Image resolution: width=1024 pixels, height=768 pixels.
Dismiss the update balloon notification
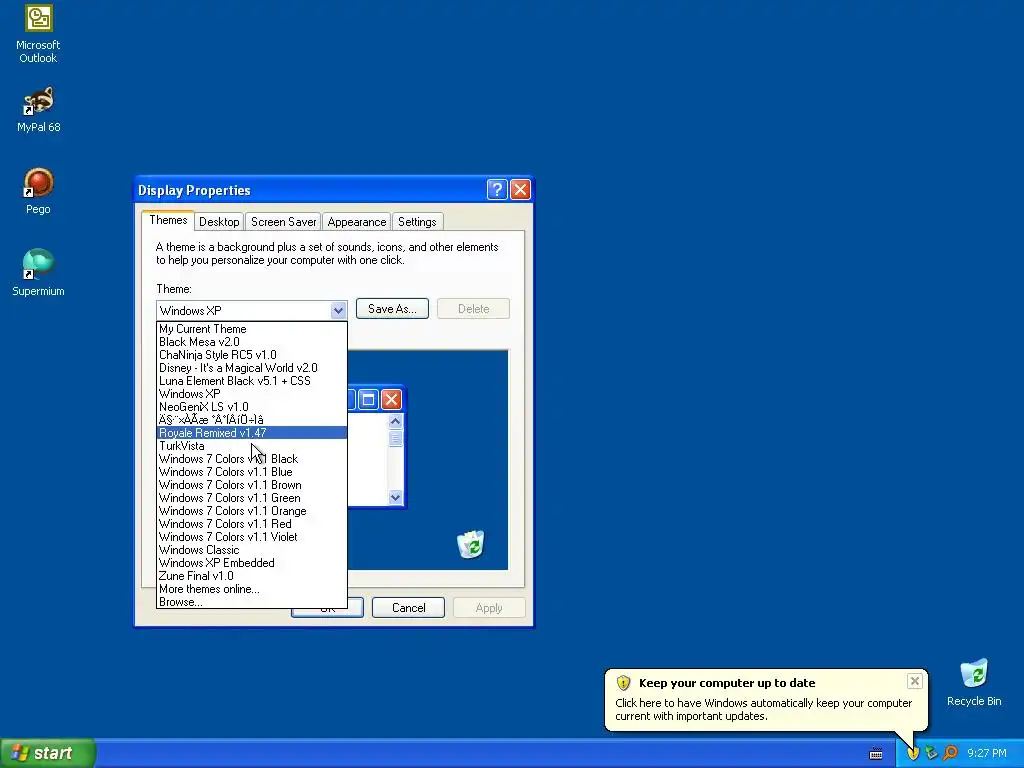click(x=914, y=681)
